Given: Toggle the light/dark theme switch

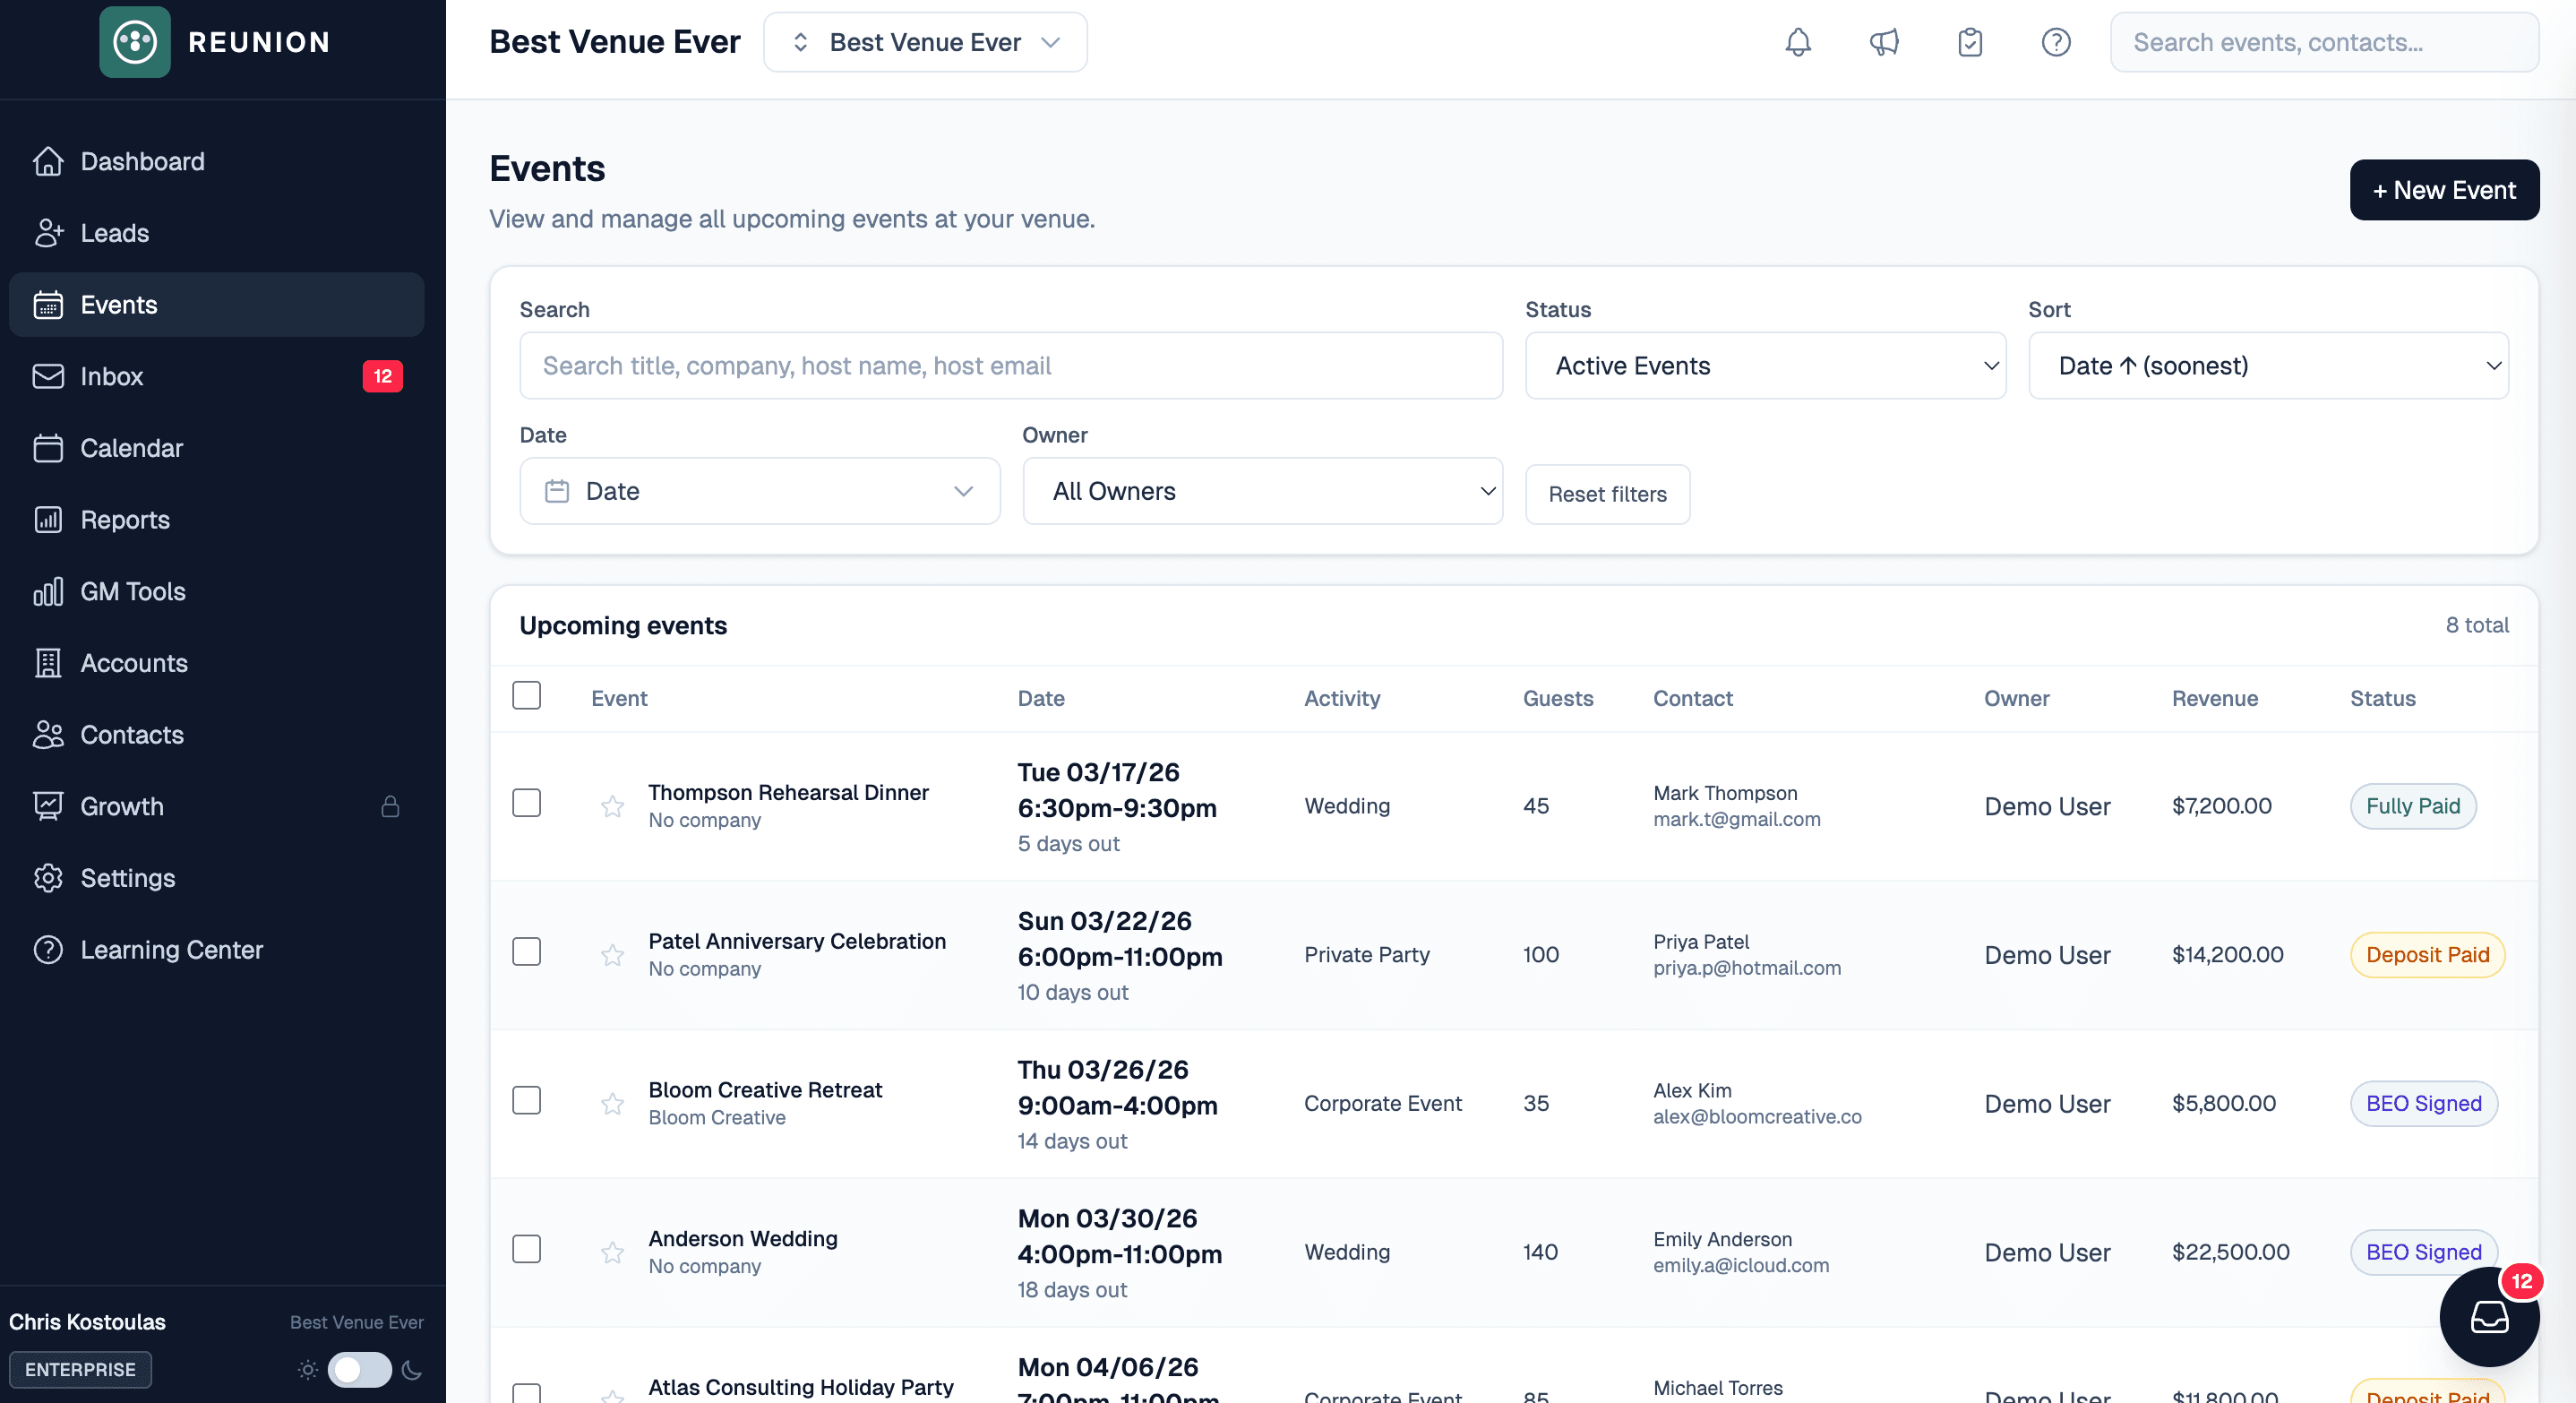Looking at the screenshot, I should [x=359, y=1371].
